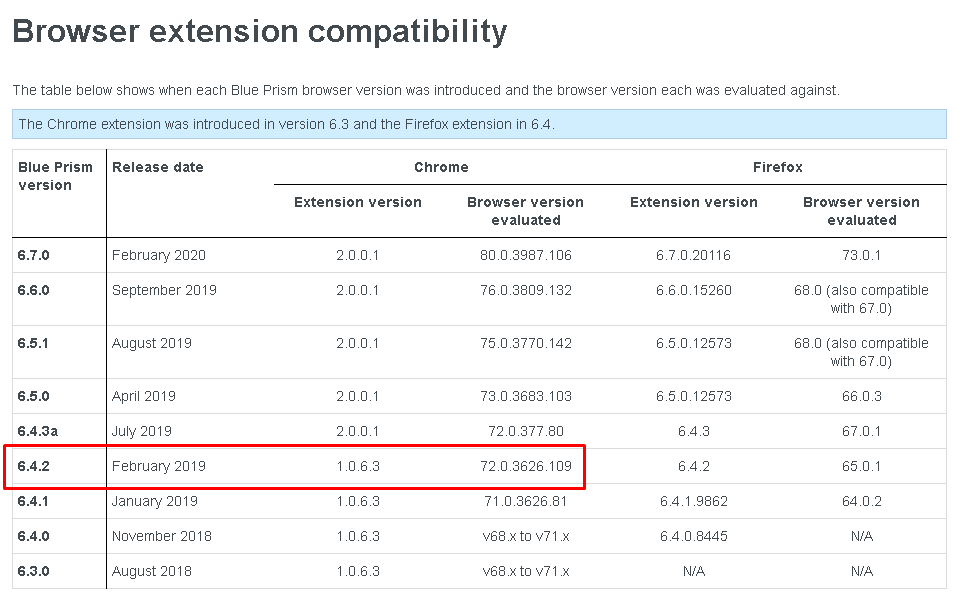The image size is (964, 597).
Task: Select Firefox extension version '6.7.0.20116'
Action: pos(693,255)
